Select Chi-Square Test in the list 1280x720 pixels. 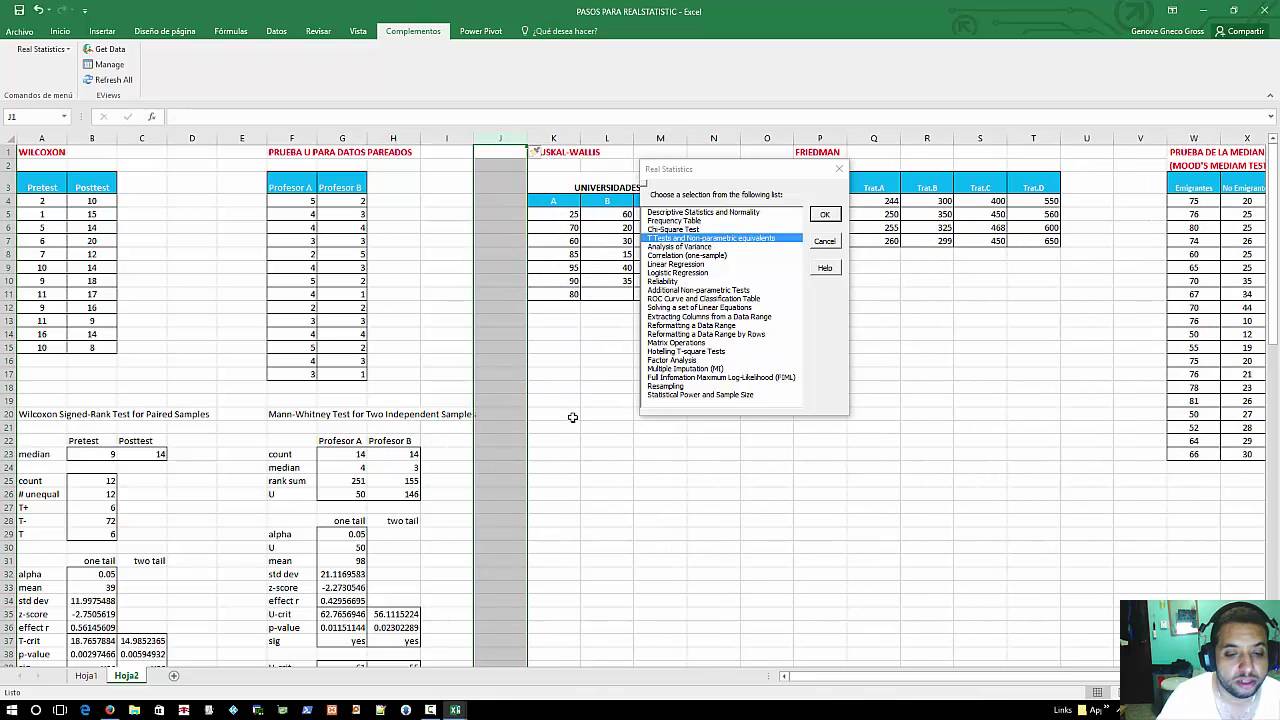click(x=673, y=229)
